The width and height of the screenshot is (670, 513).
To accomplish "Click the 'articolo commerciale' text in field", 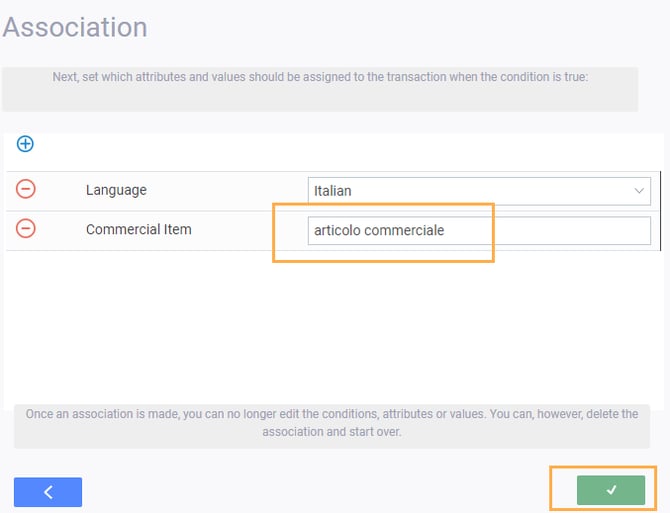I will (x=379, y=230).
